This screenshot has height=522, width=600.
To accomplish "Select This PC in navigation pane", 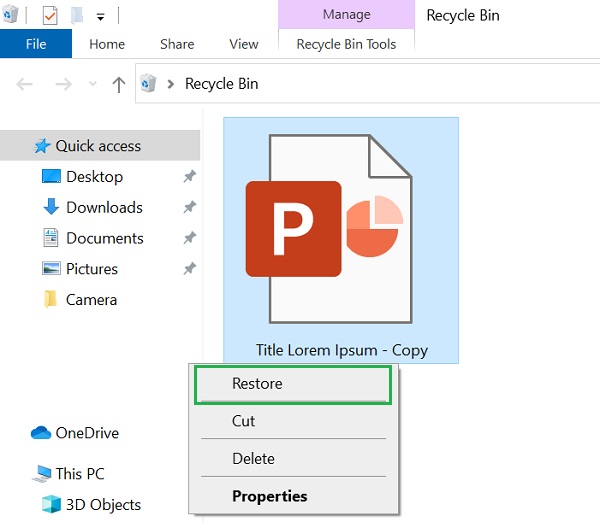I will [80, 474].
